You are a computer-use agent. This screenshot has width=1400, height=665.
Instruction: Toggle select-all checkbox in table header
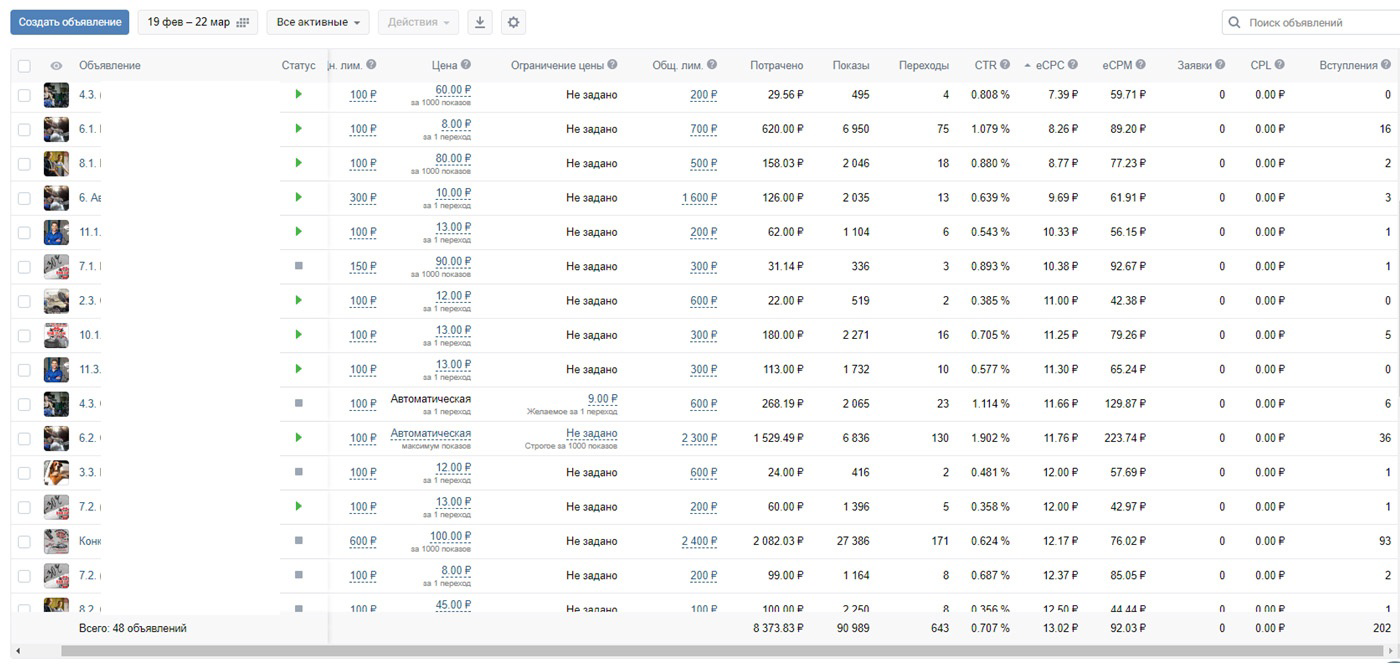[x=24, y=66]
